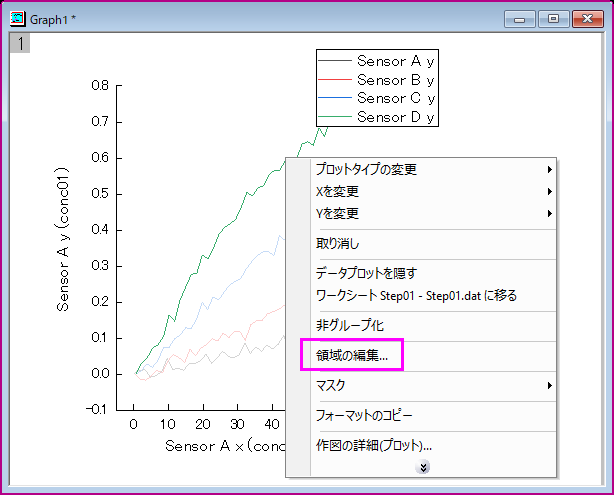614x495 pixels.
Task: Click the 40 tick label on X axis
Action: click(272, 424)
